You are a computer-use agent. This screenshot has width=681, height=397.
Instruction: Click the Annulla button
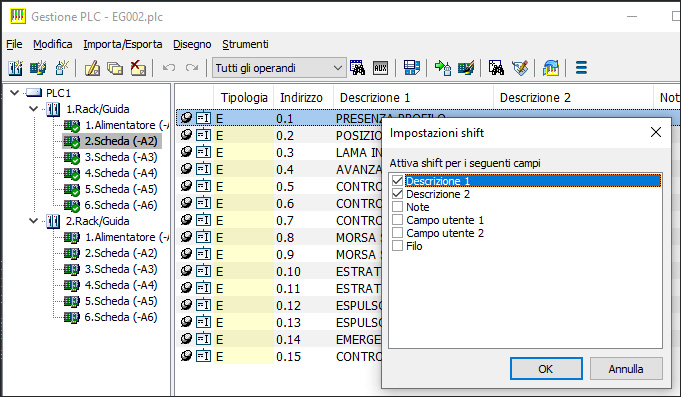pos(626,369)
